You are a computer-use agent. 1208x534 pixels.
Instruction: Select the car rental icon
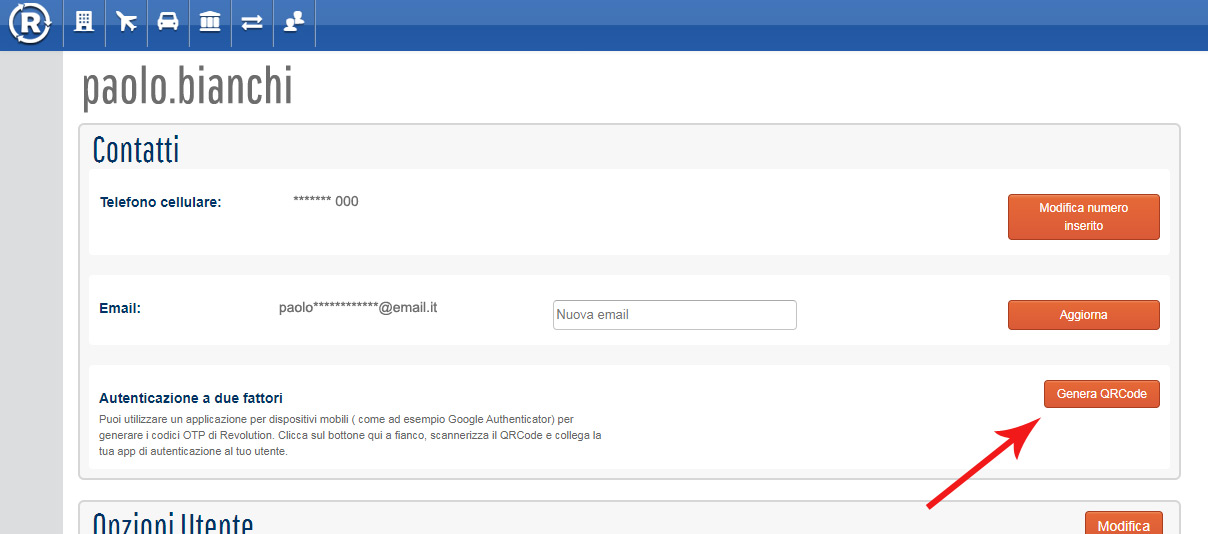point(168,22)
